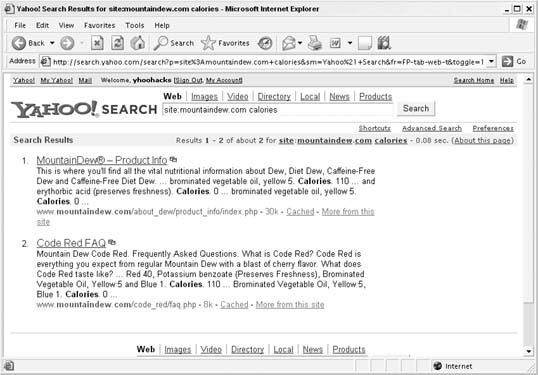
Task: Click the Windows logo throbber
Action: (522, 25)
